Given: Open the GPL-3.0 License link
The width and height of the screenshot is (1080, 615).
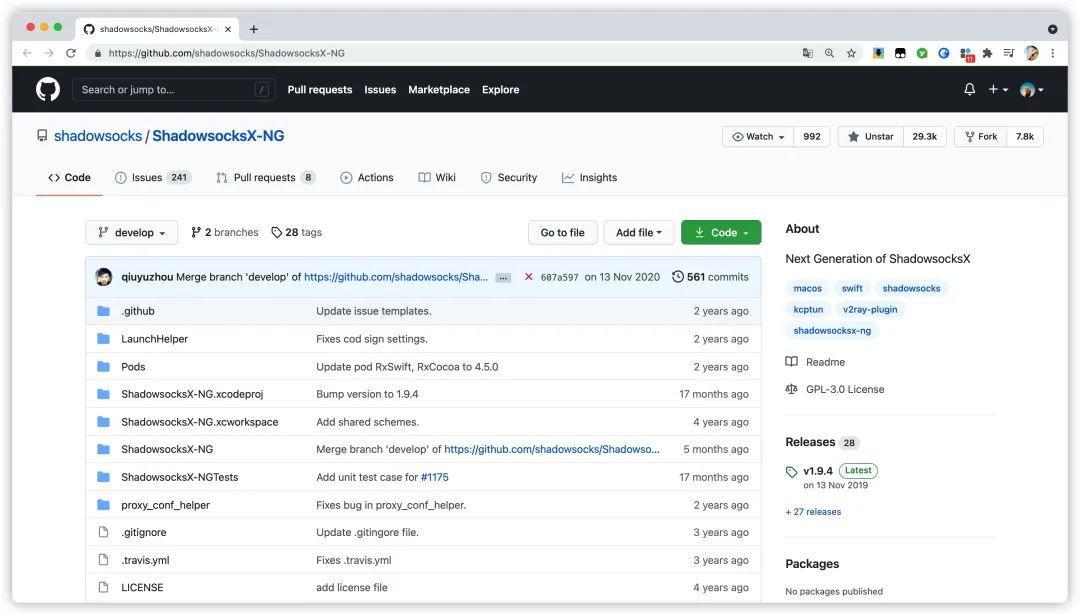Looking at the screenshot, I should 835,389.
